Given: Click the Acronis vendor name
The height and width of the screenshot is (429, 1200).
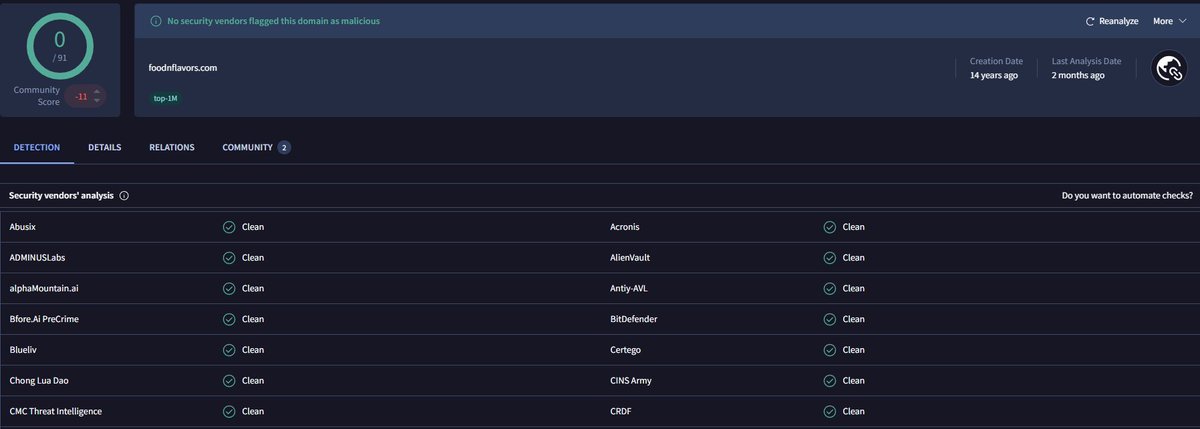Looking at the screenshot, I should point(626,227).
